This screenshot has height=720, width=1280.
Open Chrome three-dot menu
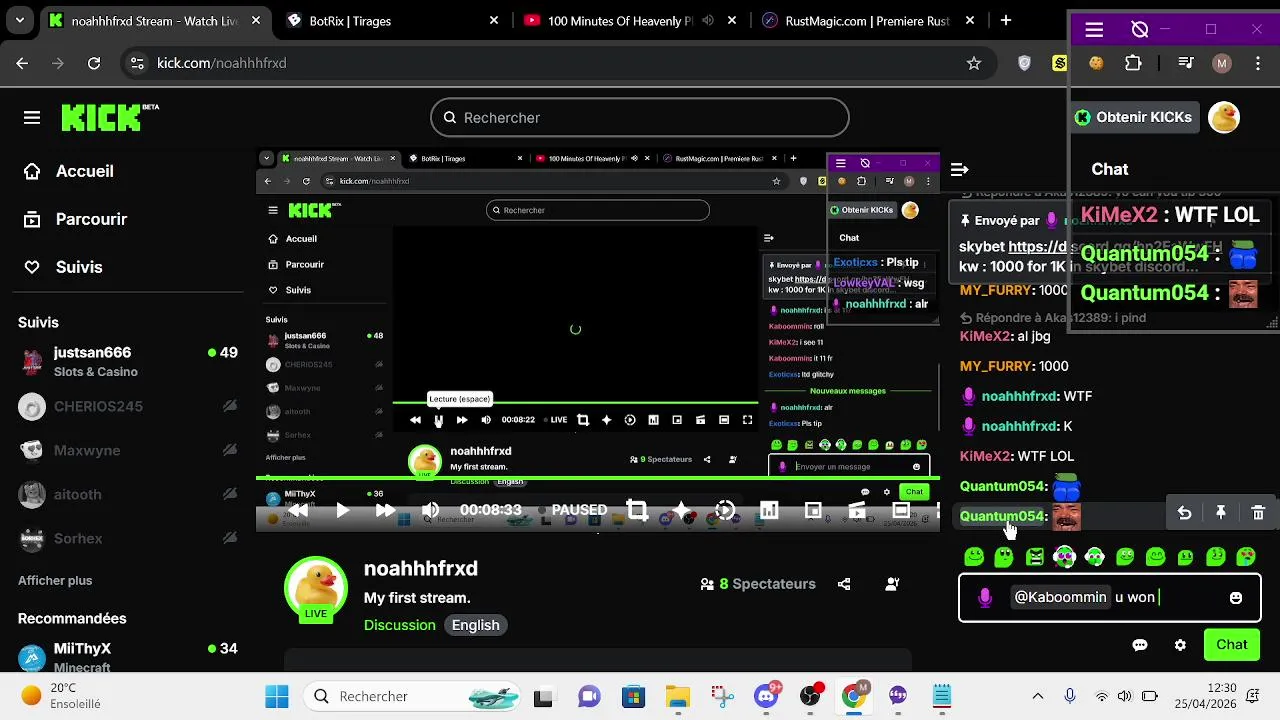(1257, 63)
